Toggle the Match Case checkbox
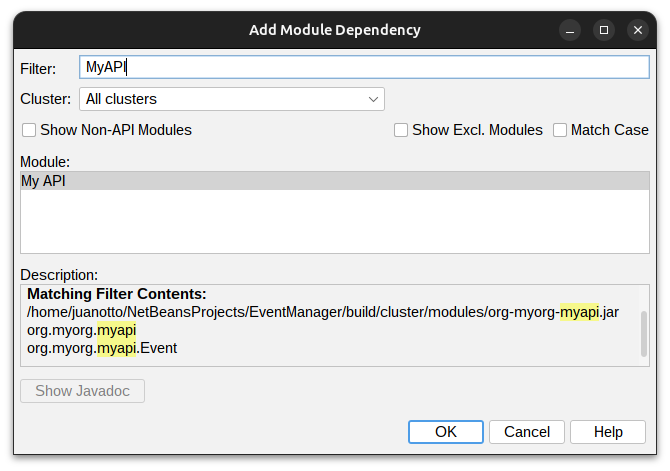 click(560, 130)
